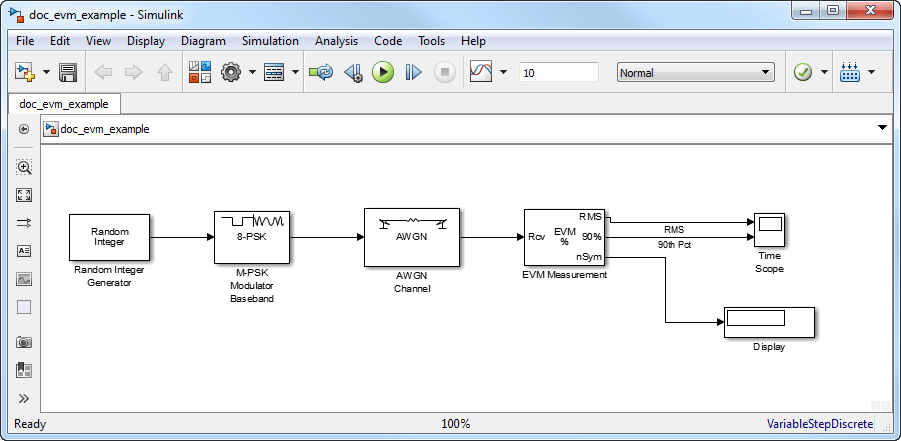Expand the breadcrumb bar dropdown arrow
The width and height of the screenshot is (901, 441).
click(883, 128)
